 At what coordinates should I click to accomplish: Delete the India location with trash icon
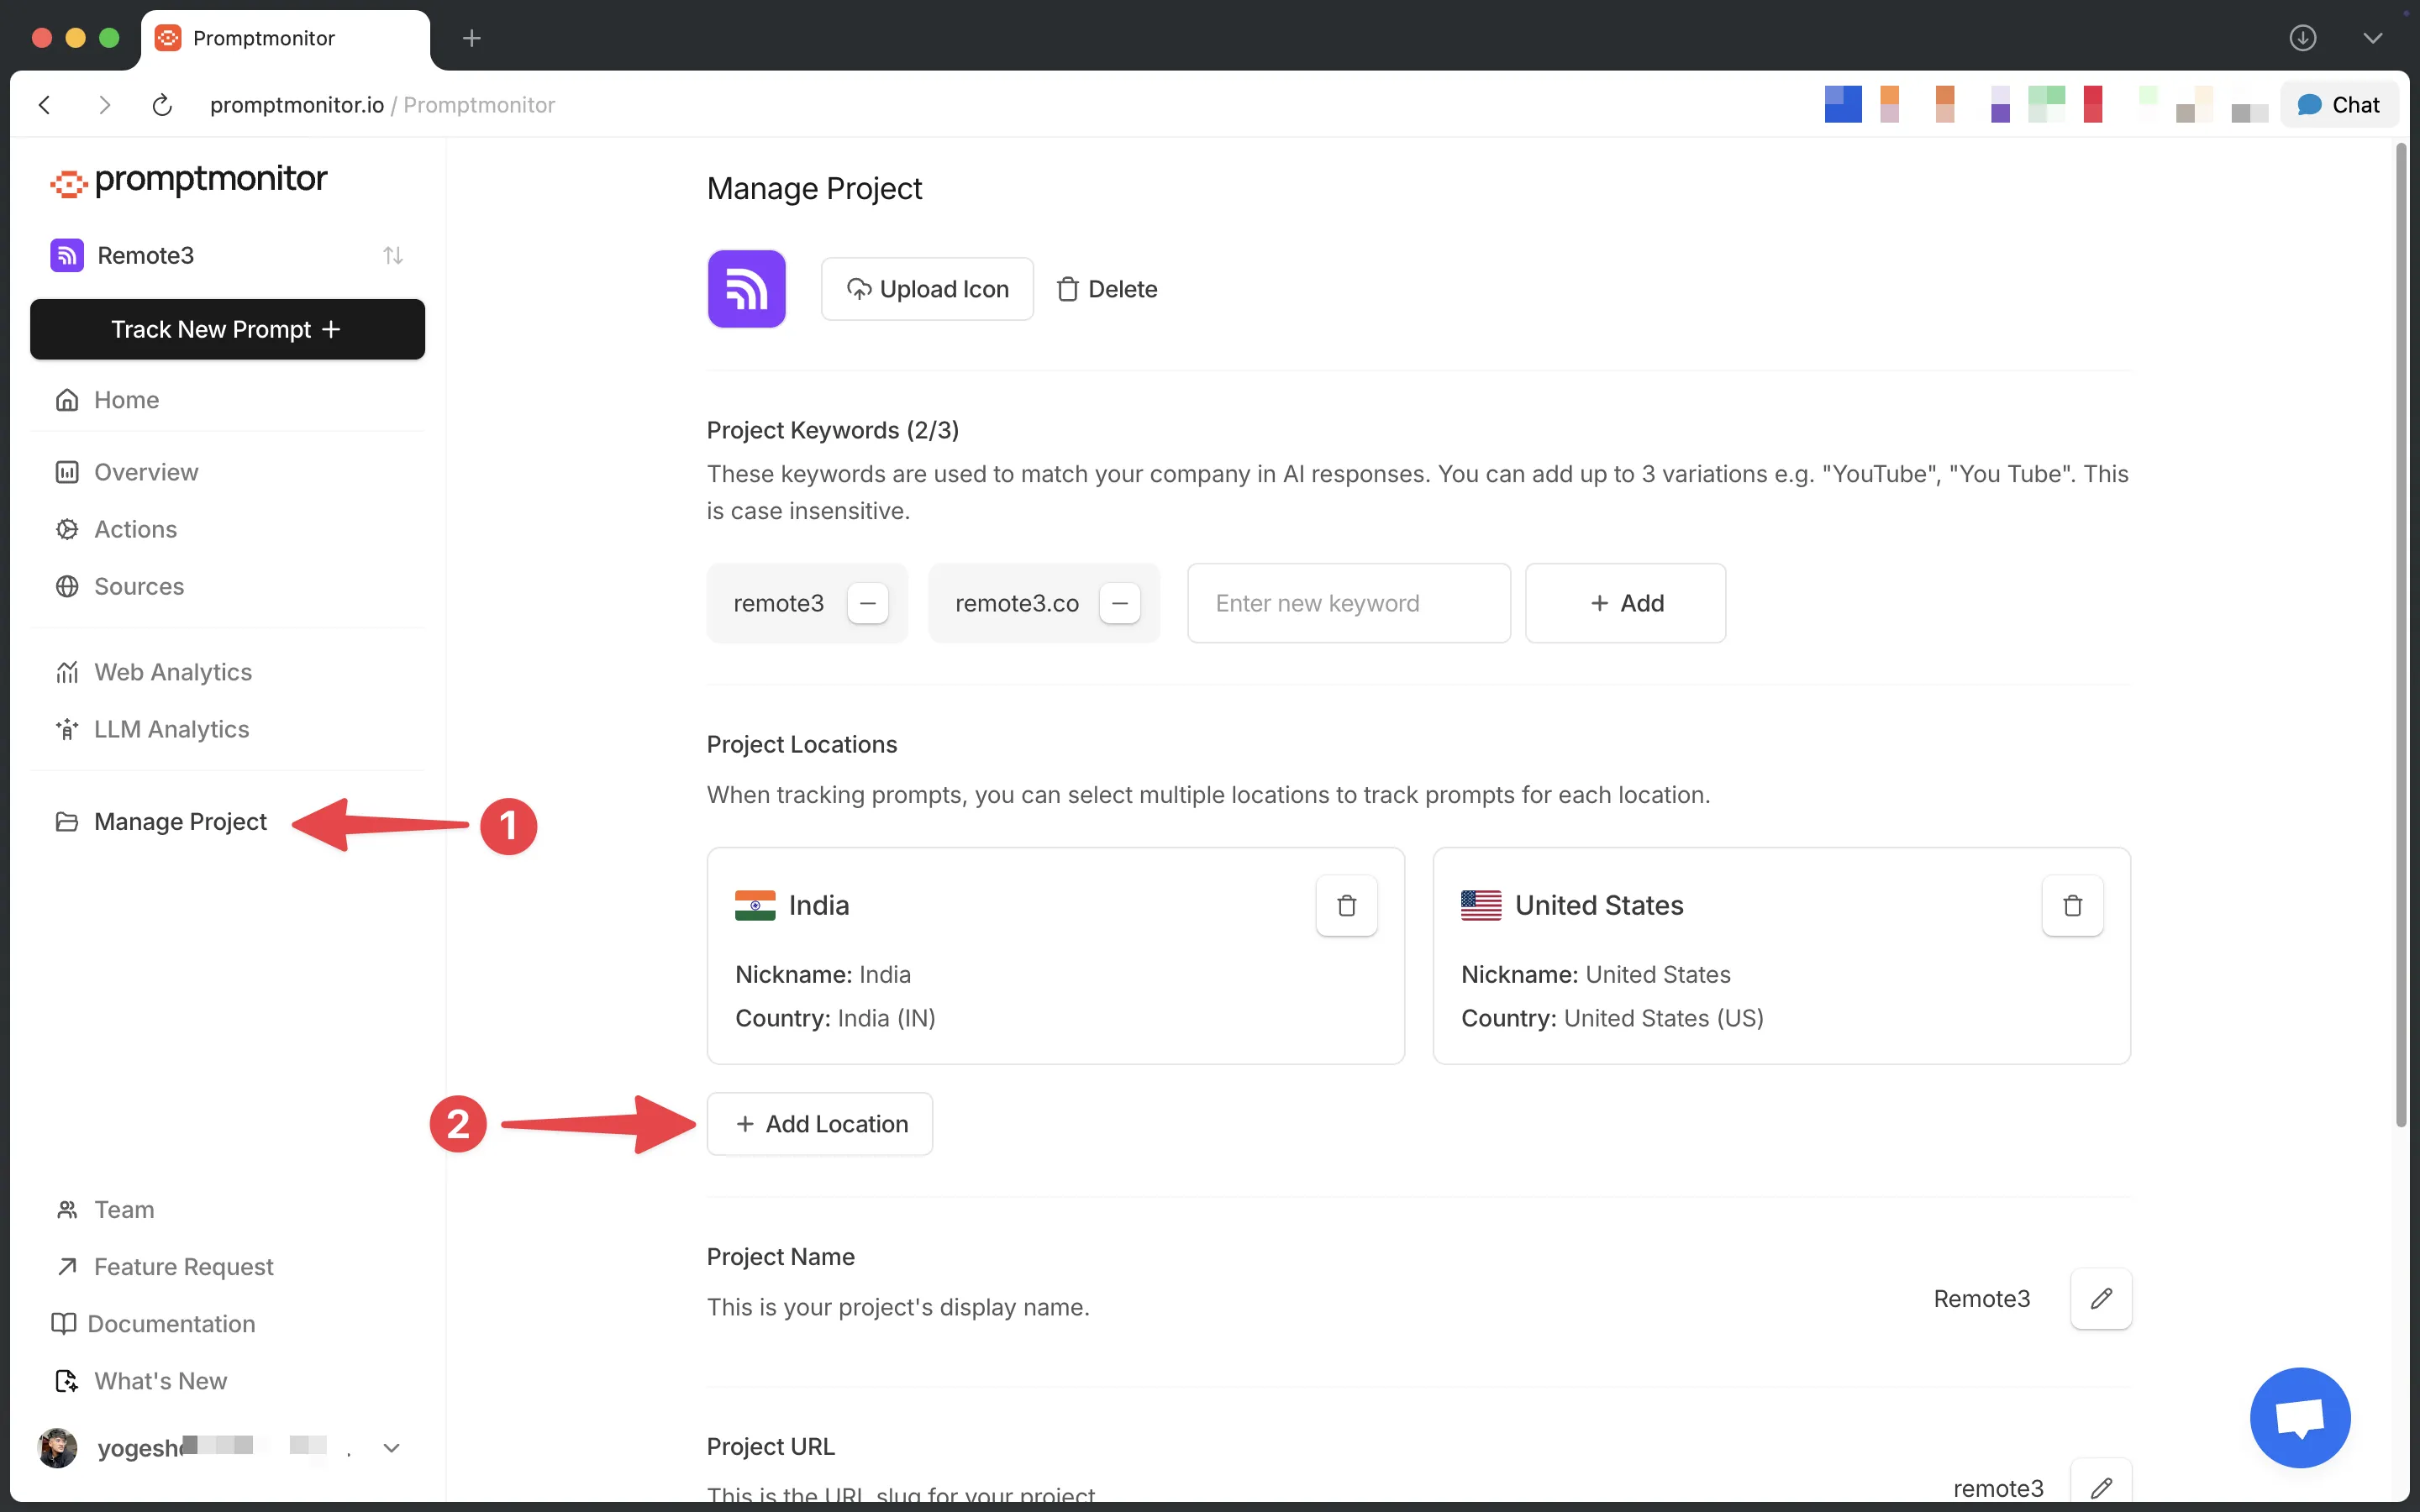(x=1346, y=905)
